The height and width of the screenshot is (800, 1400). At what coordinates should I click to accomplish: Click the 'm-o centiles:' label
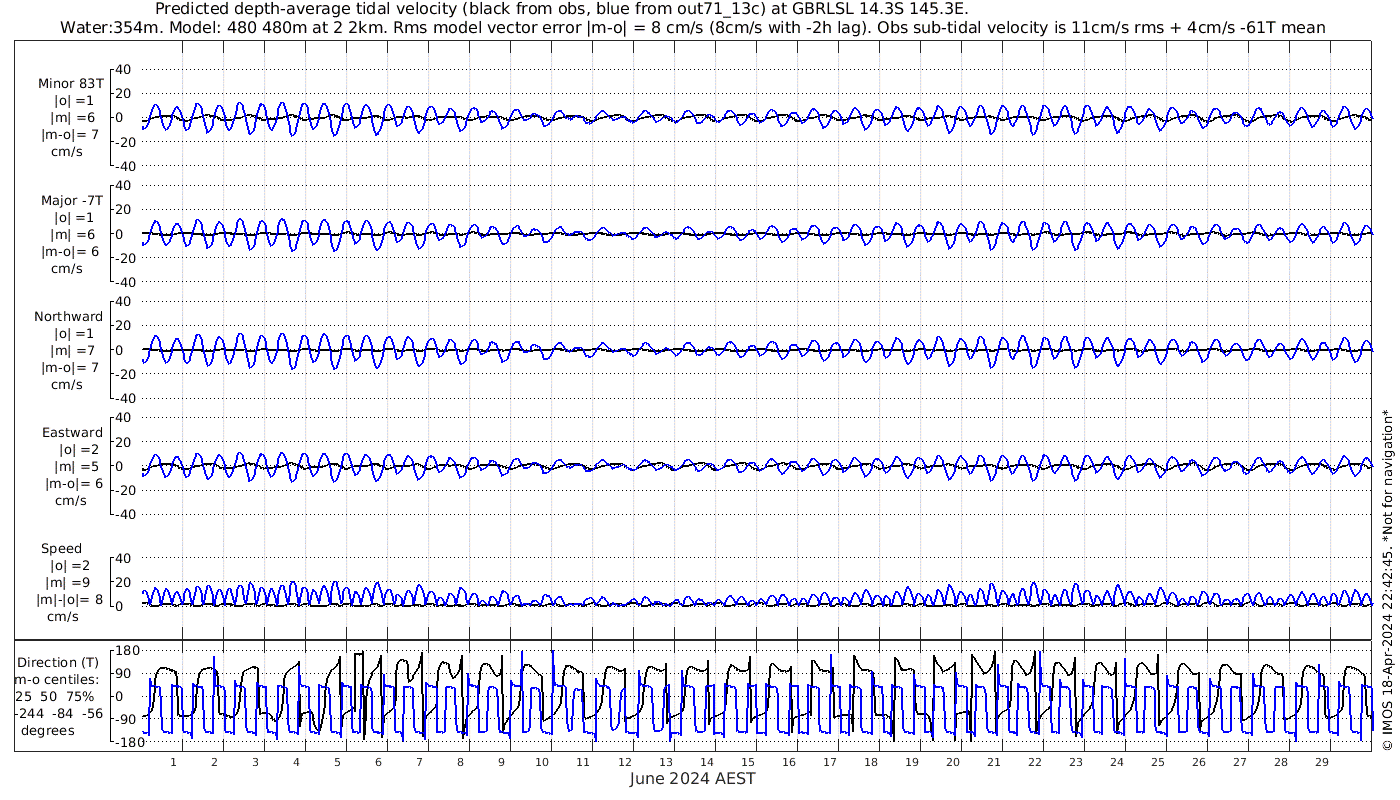pyautogui.click(x=57, y=679)
